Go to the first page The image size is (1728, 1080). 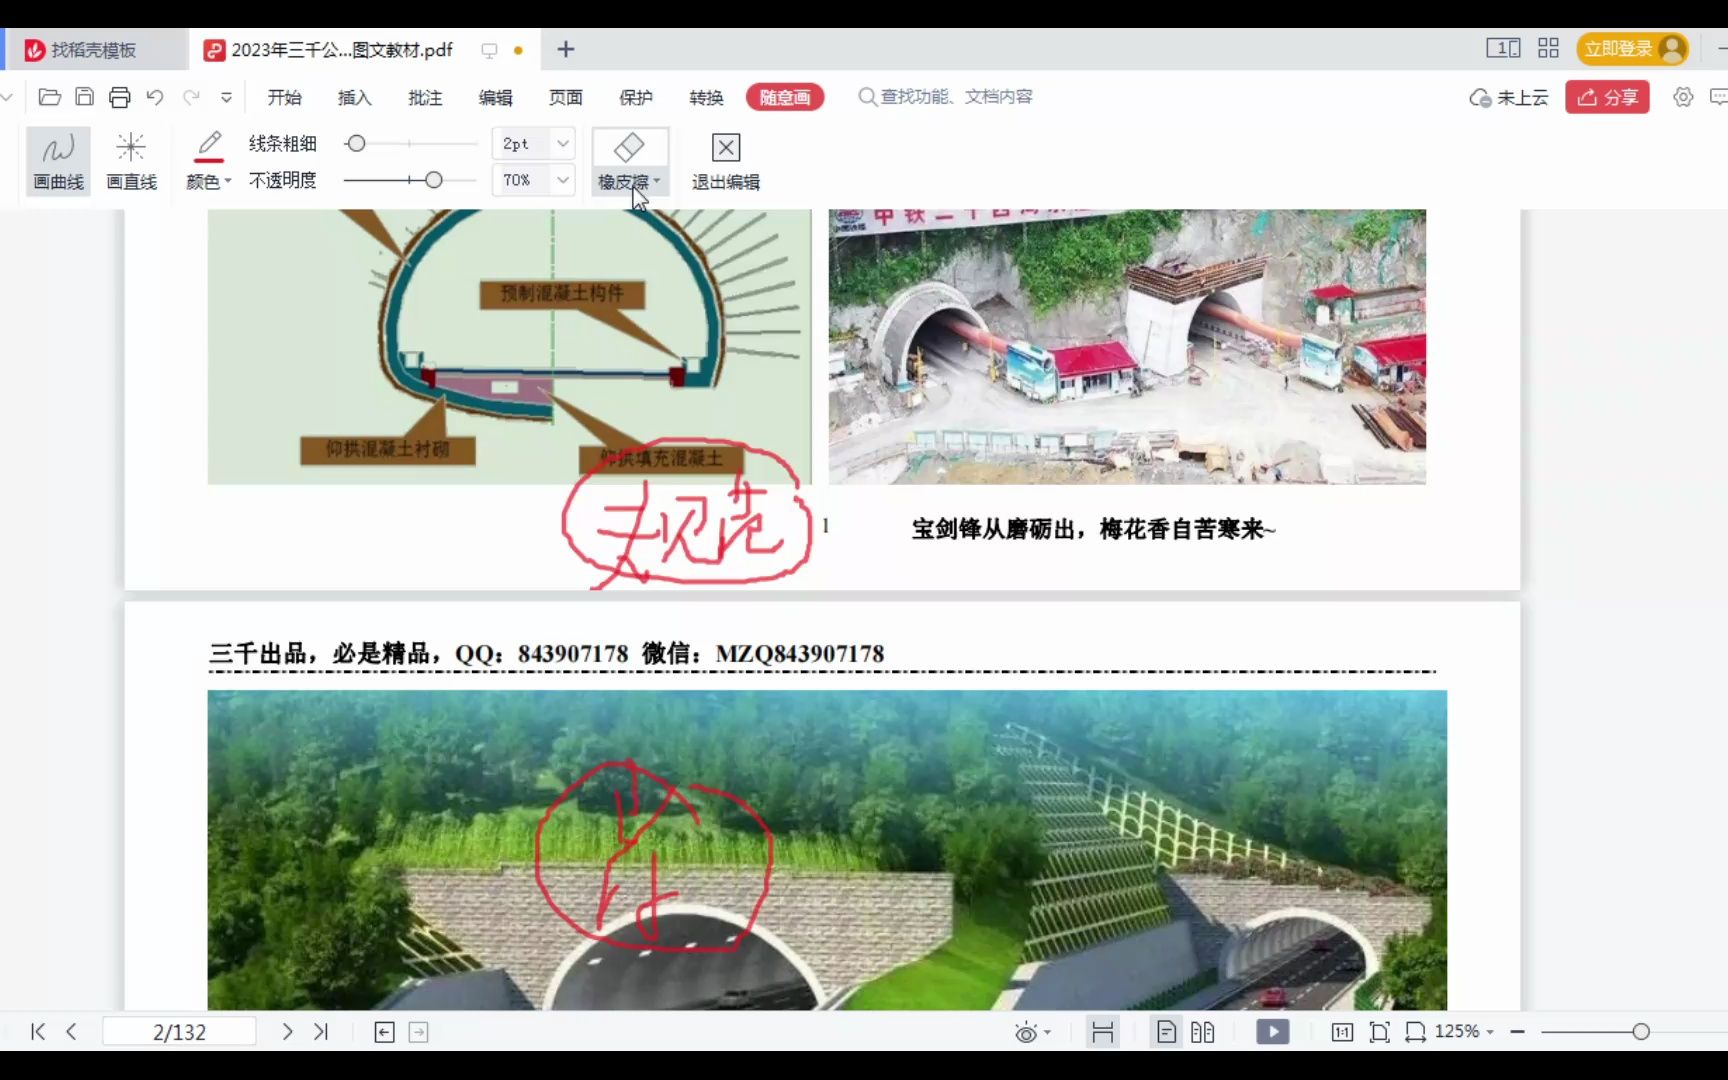(38, 1032)
